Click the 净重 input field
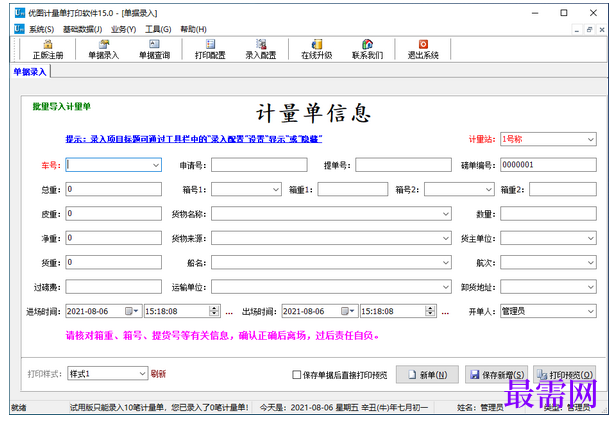The image size is (616, 425). click(114, 238)
